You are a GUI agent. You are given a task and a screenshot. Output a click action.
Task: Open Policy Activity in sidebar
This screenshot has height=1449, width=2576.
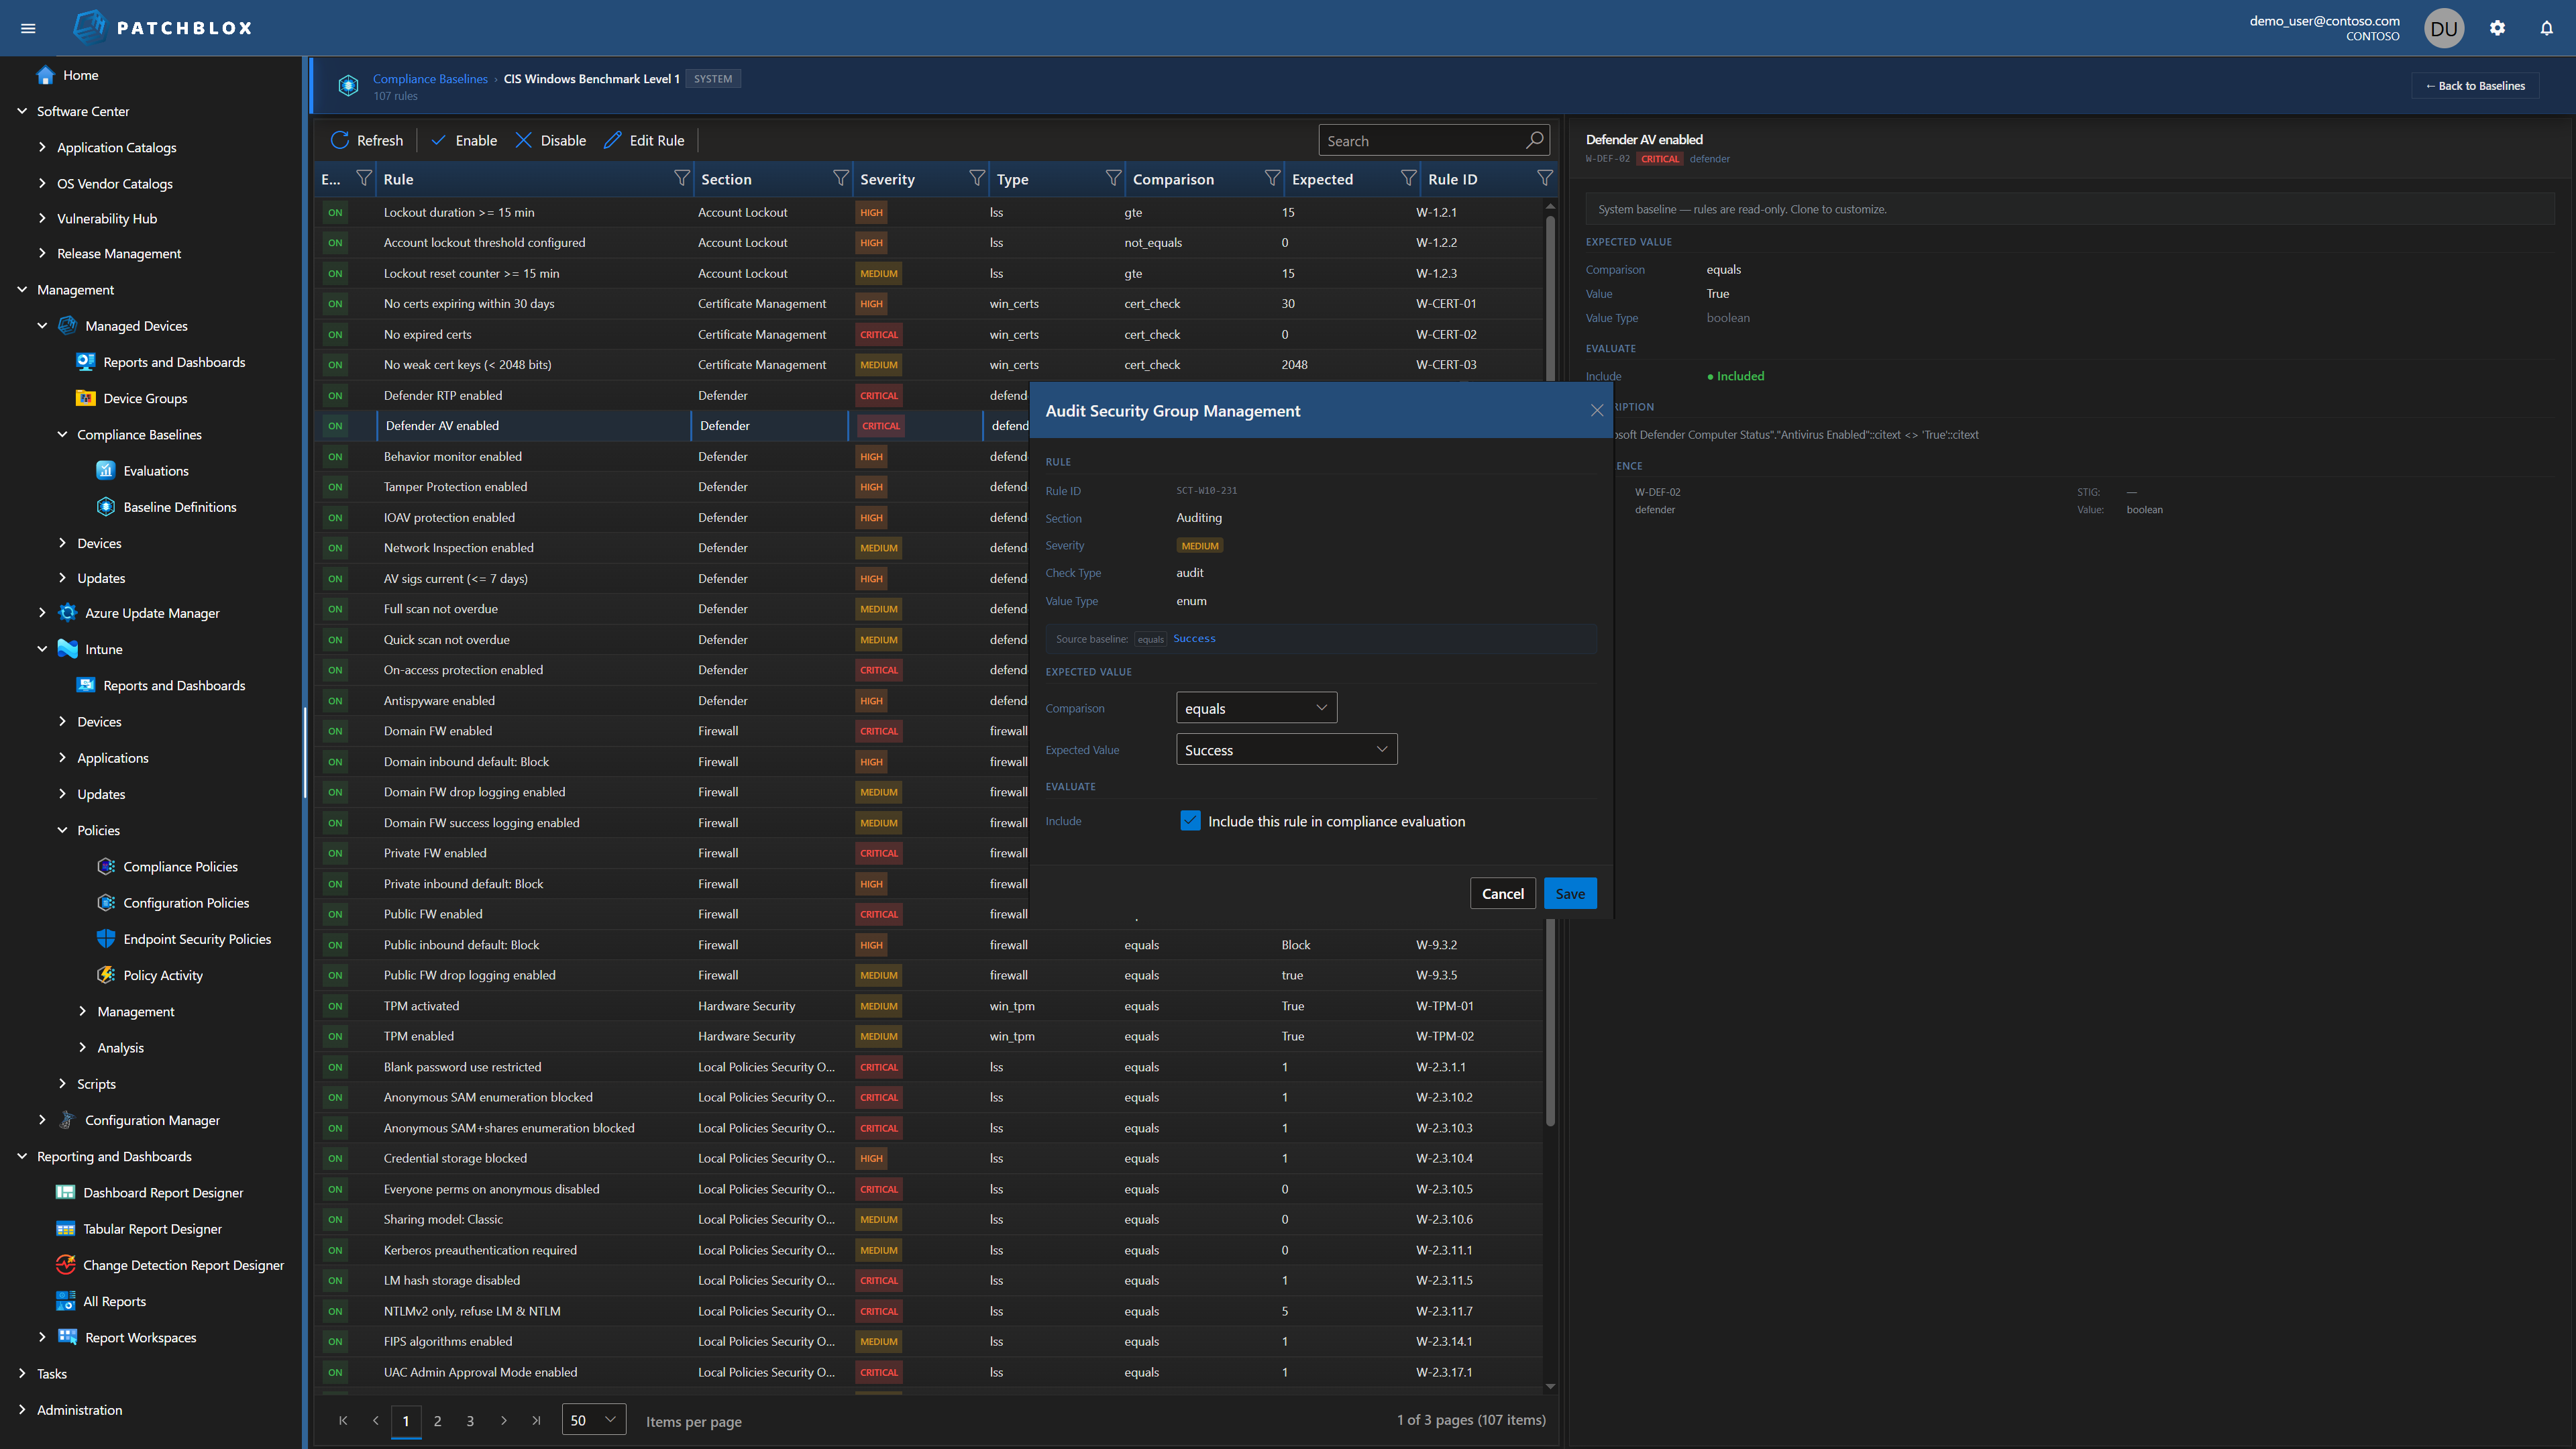point(162,975)
